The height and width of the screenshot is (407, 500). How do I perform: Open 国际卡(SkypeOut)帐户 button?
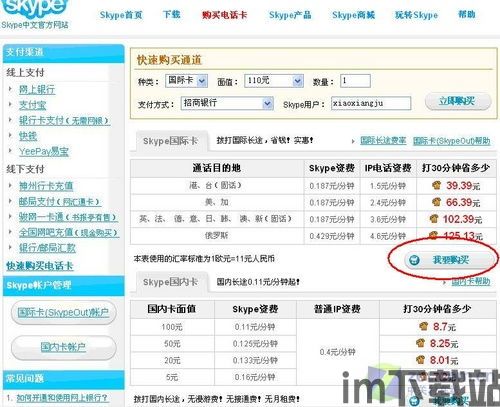pos(63,313)
